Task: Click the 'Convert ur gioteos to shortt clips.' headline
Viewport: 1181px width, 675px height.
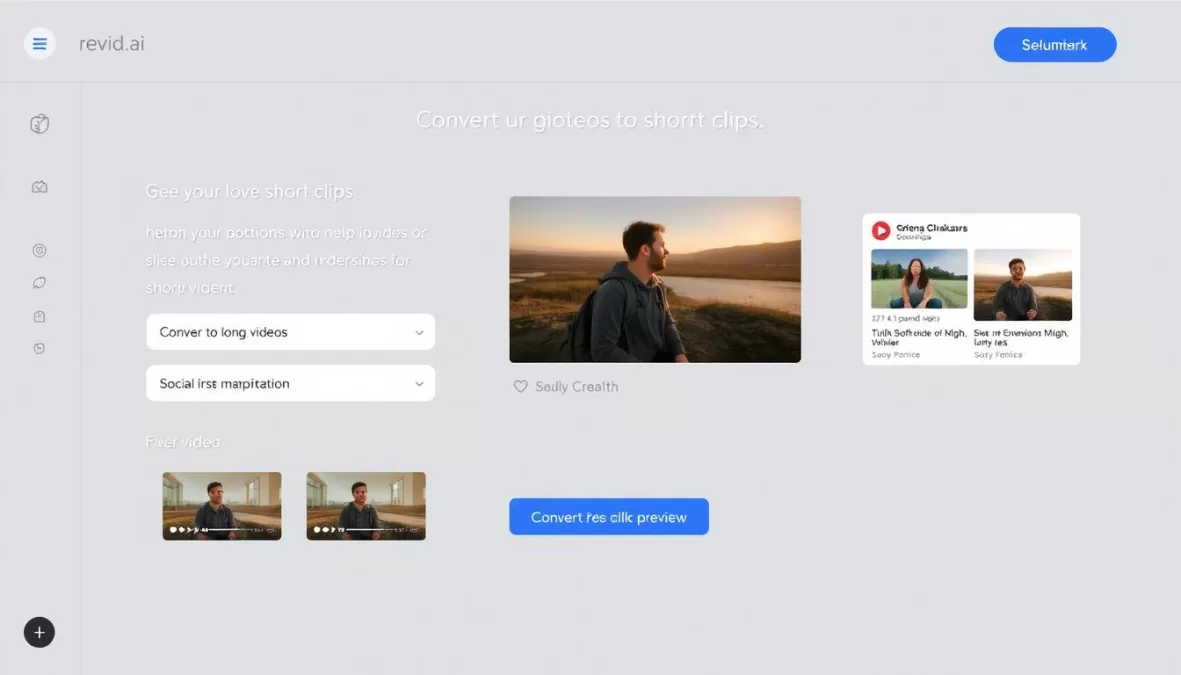Action: coord(590,120)
